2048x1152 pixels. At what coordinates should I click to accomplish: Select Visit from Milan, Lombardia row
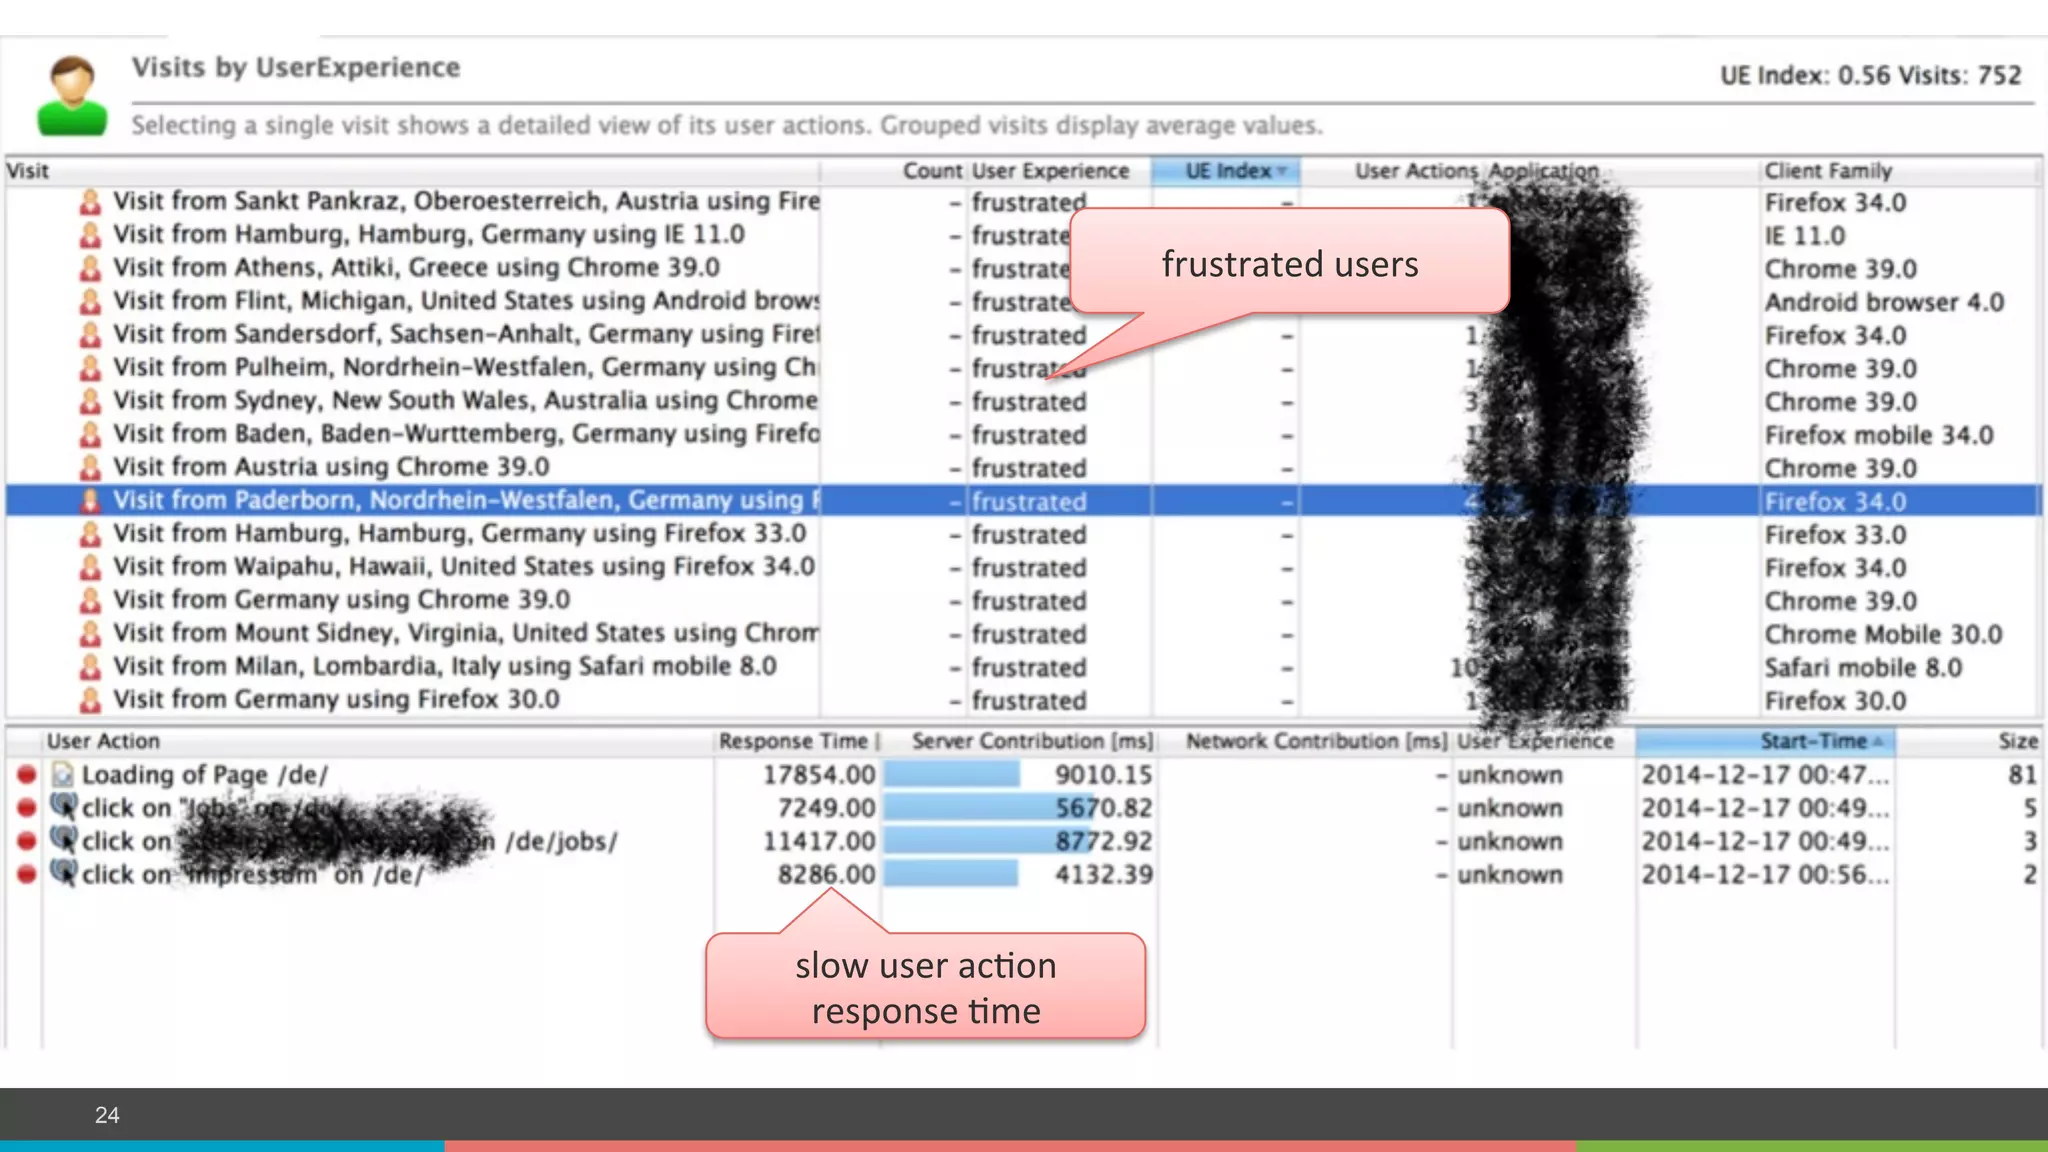1022,666
